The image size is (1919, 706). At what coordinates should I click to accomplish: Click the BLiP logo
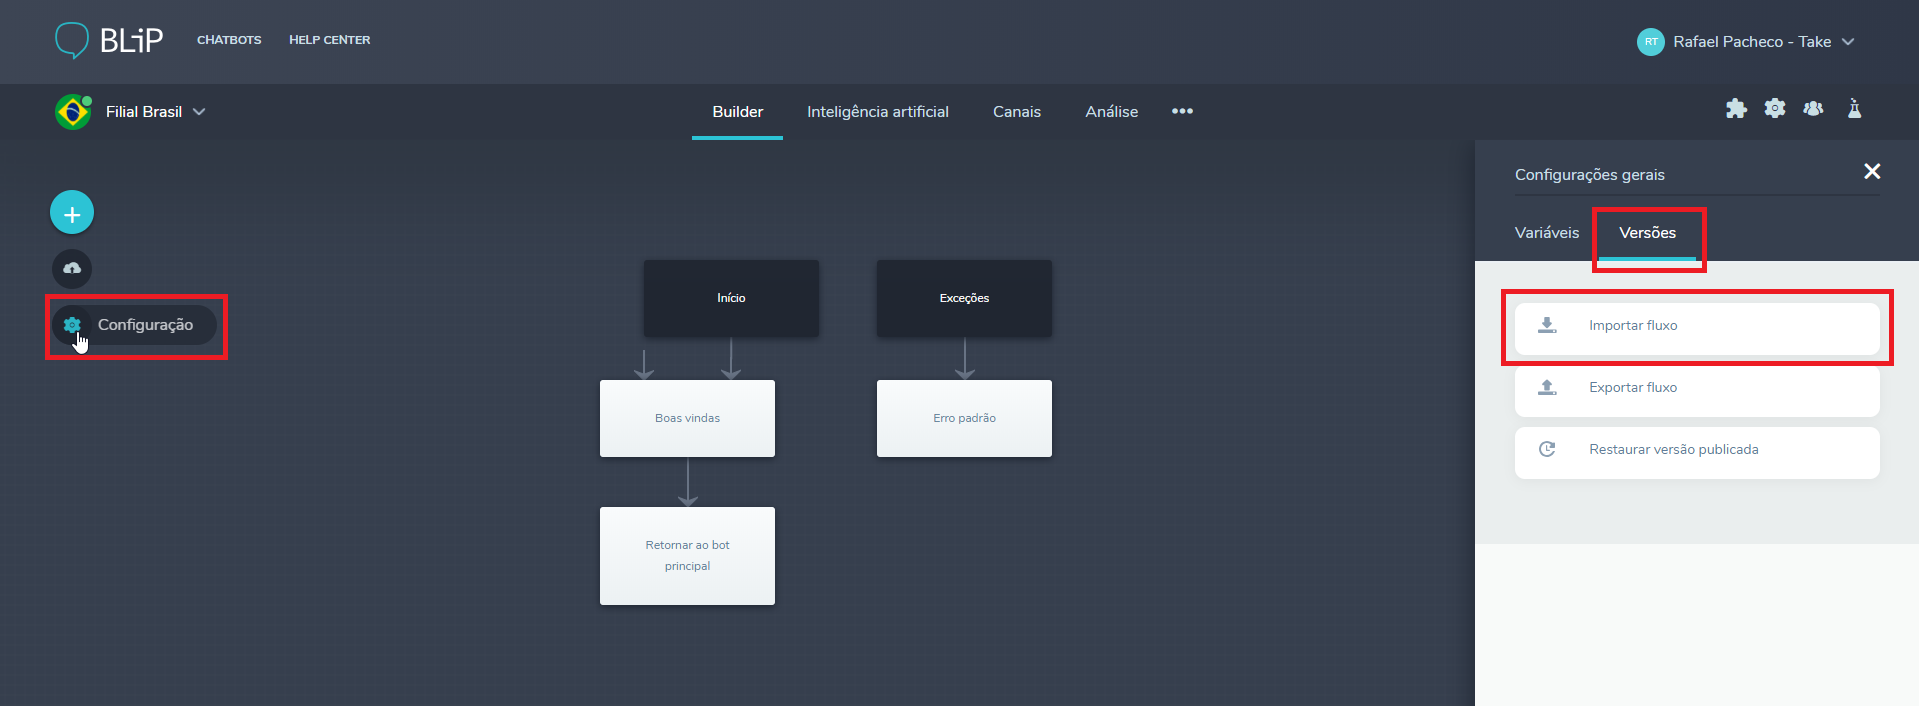coord(109,40)
